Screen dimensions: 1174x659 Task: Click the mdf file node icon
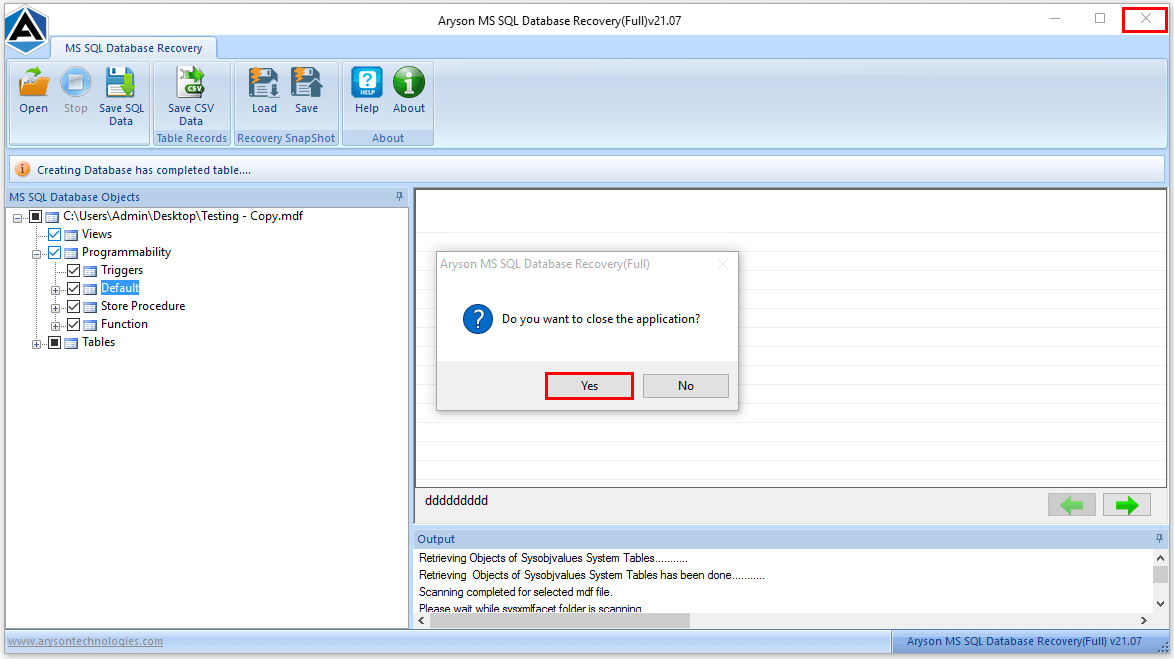click(x=52, y=217)
